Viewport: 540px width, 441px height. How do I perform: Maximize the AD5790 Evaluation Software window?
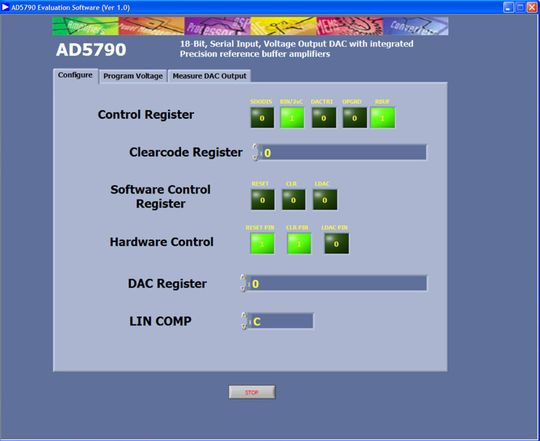click(520, 7)
